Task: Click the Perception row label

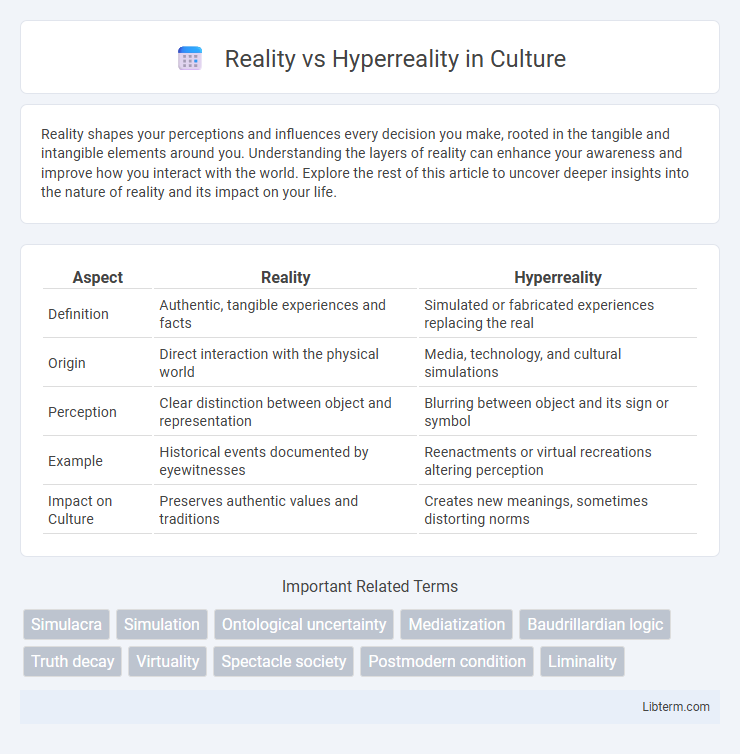Action: point(82,412)
